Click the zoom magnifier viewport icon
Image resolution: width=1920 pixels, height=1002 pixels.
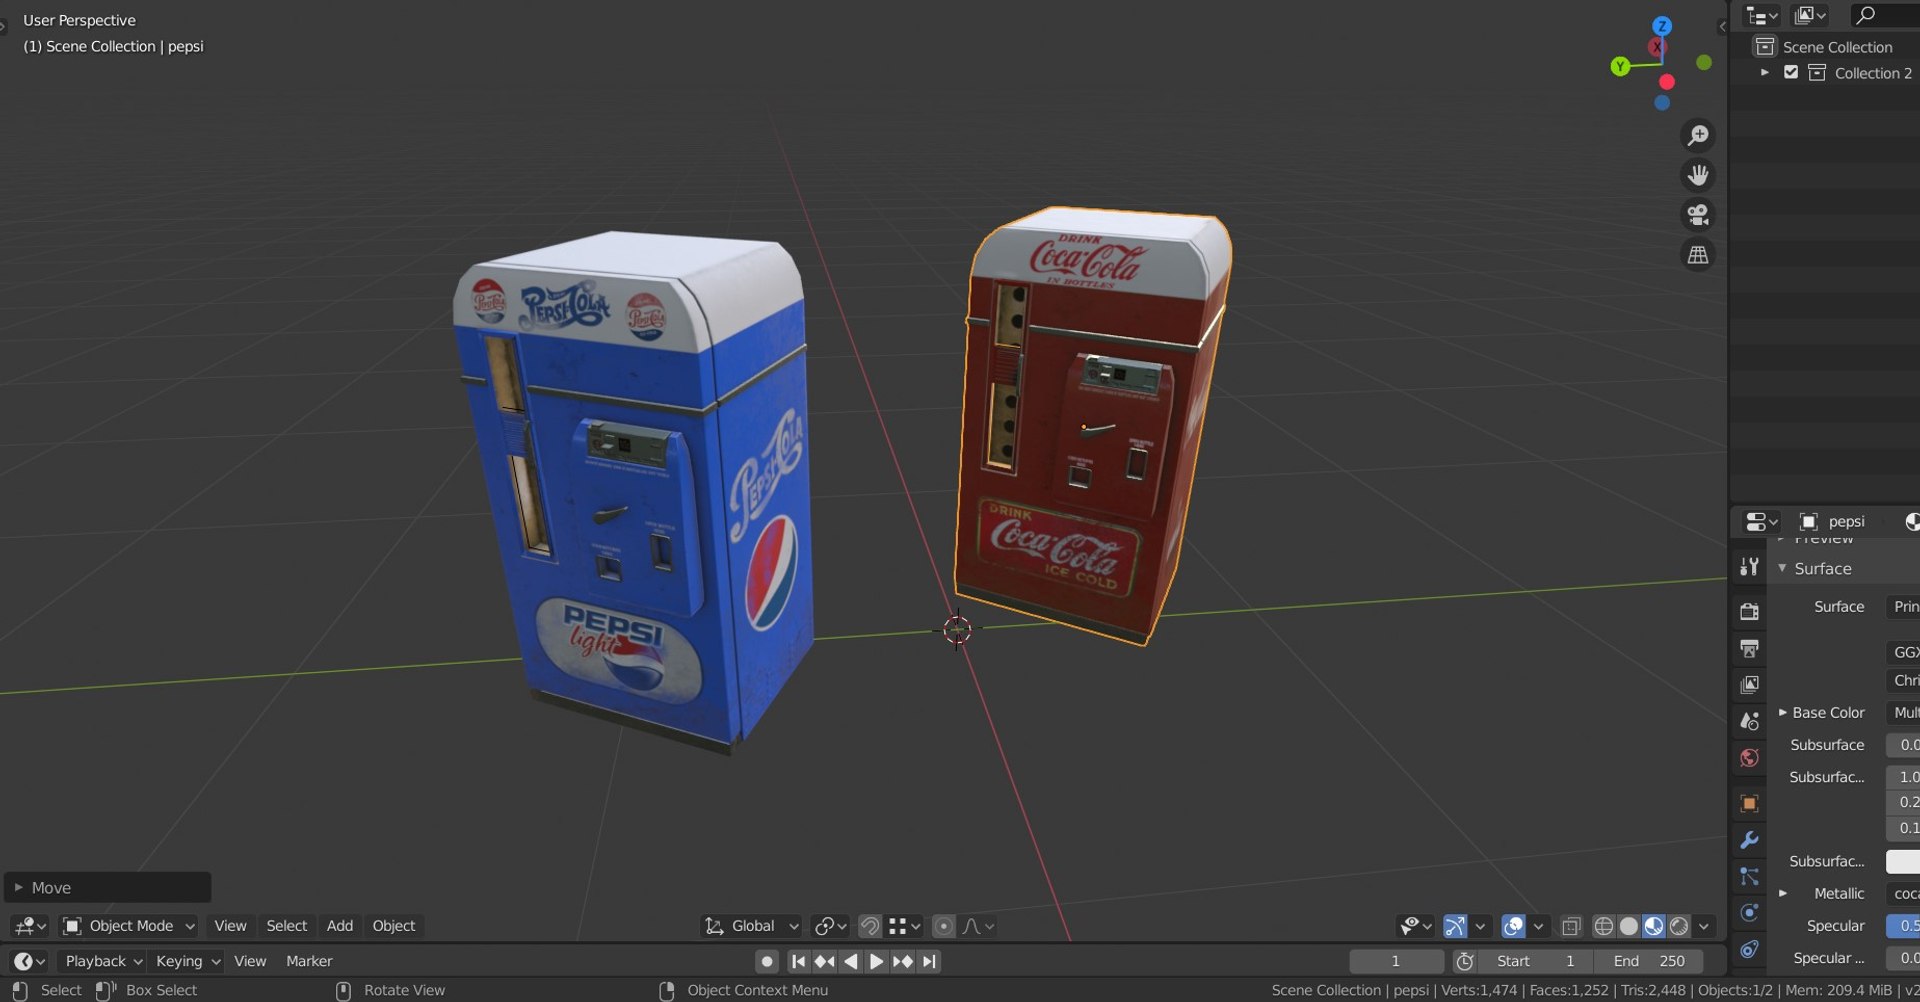(x=1698, y=135)
